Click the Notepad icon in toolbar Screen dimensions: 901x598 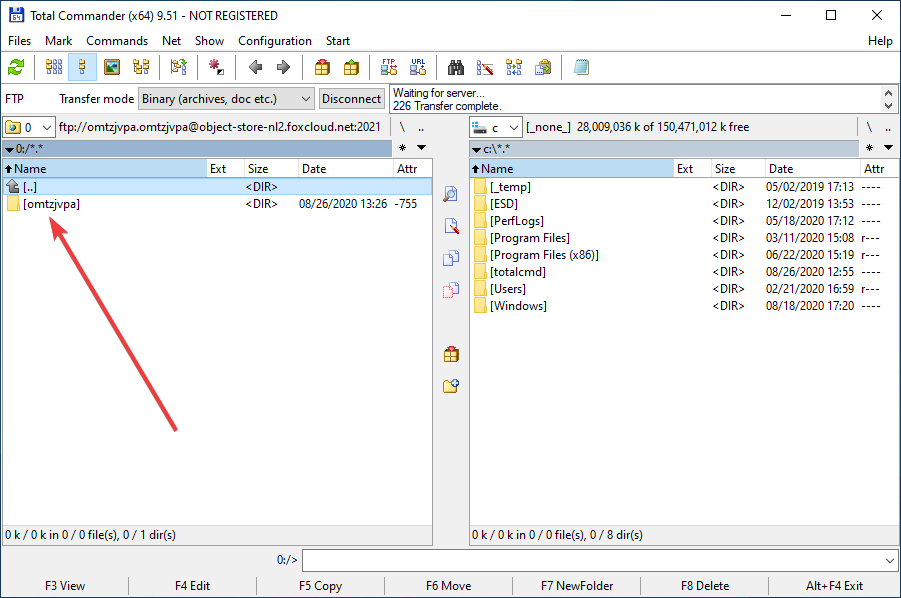pyautogui.click(x=581, y=68)
